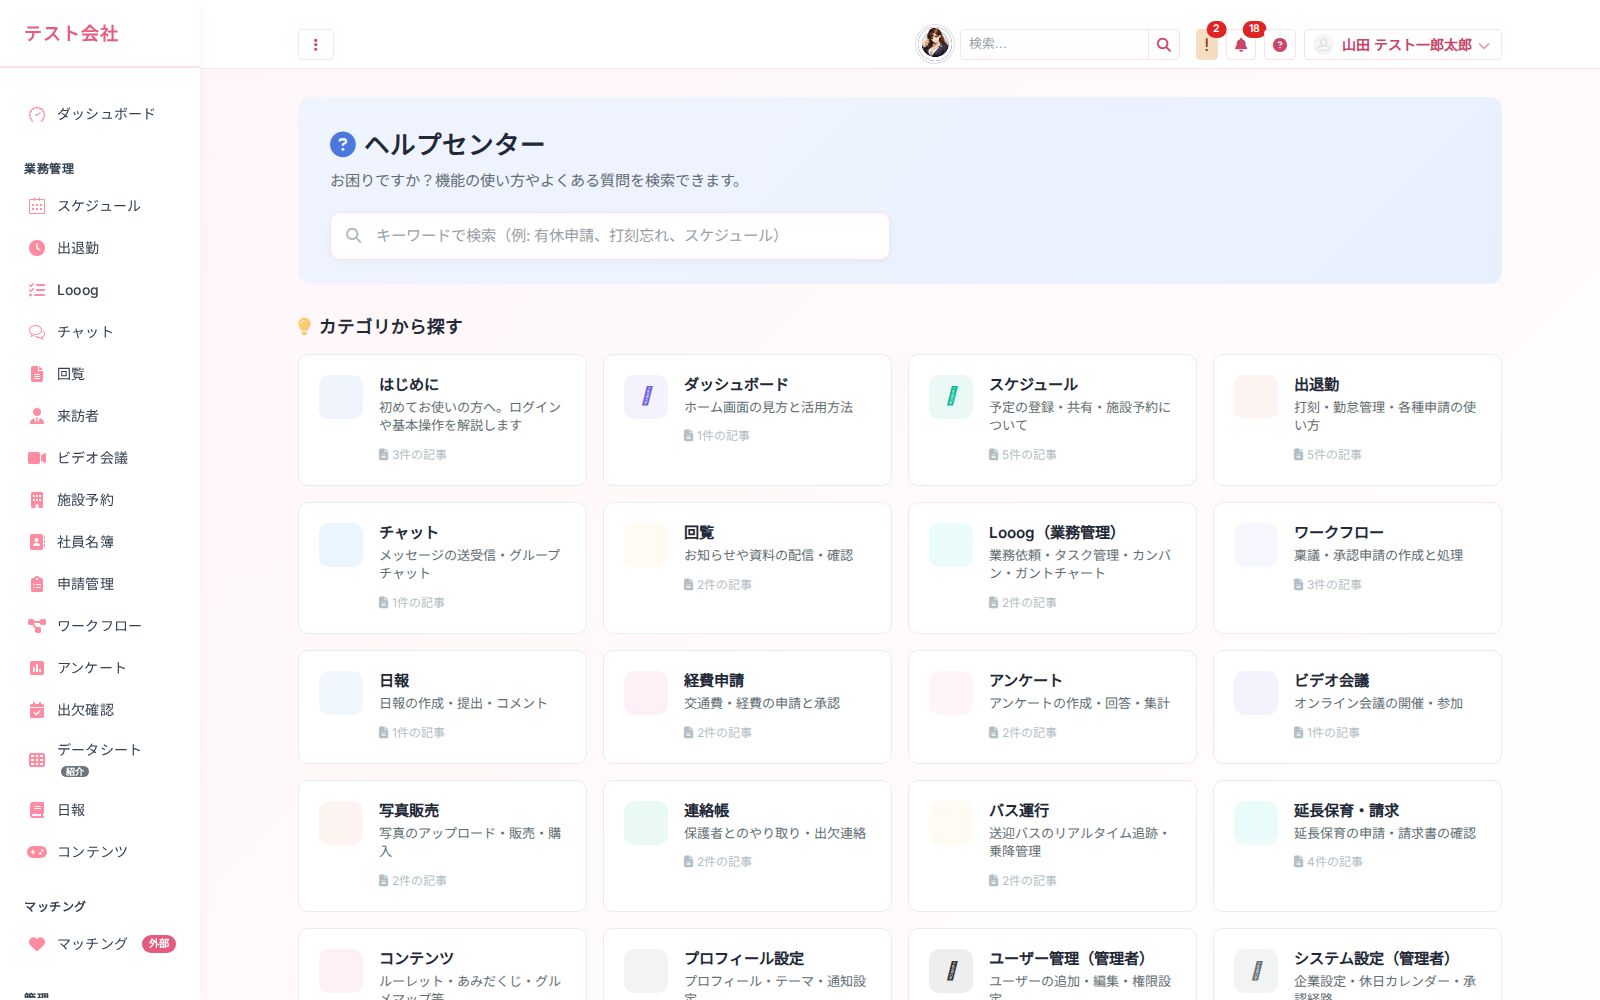Open the ワークフロー help category card
Screen dimensions: 1600x1000
(1357, 568)
